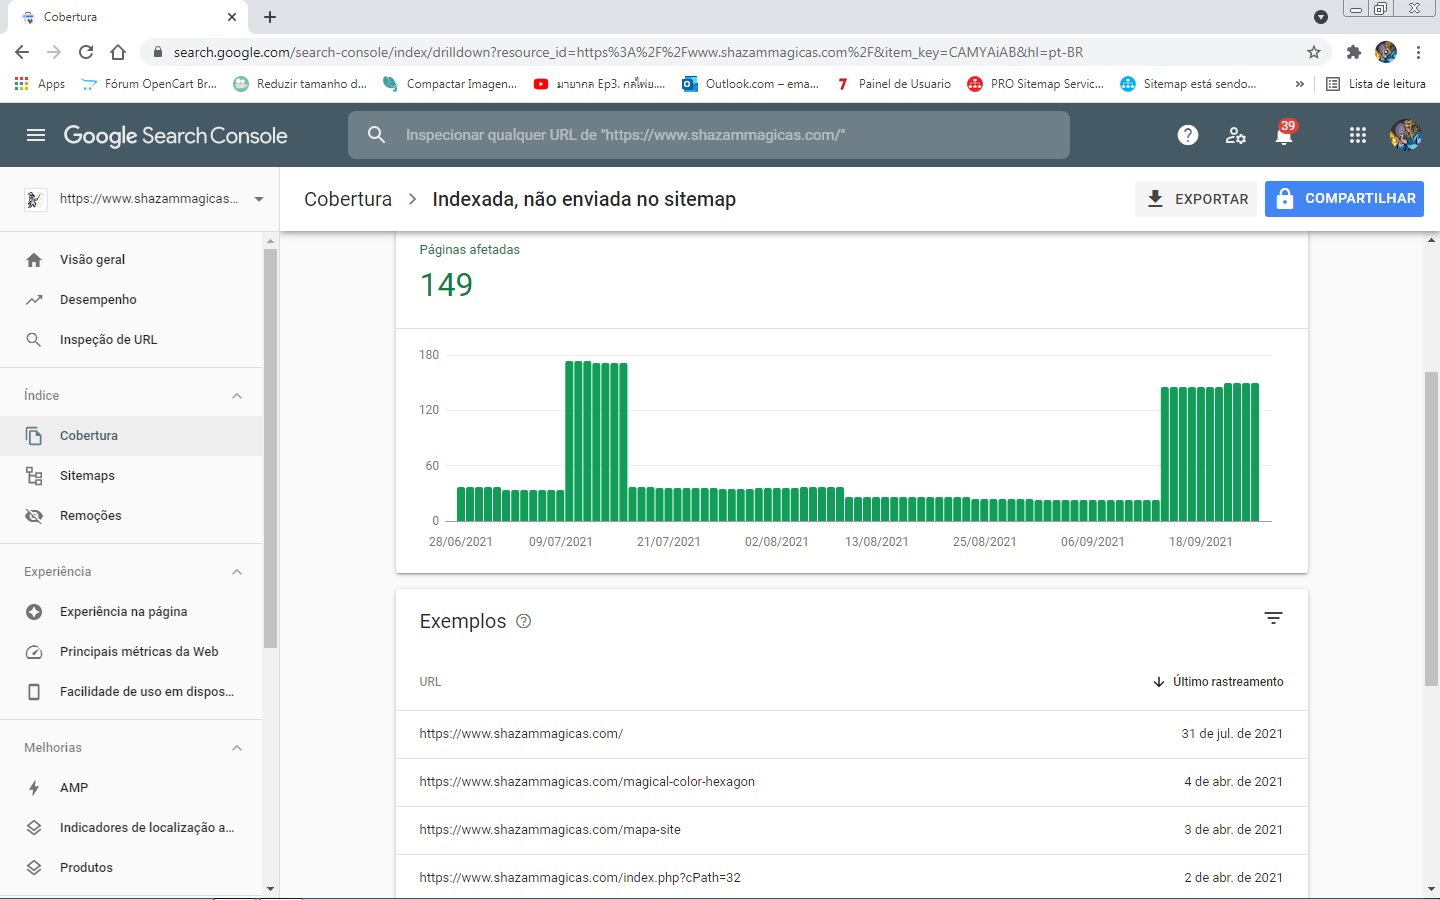
Task: Open Chrome three-dot menu
Action: 1418,52
